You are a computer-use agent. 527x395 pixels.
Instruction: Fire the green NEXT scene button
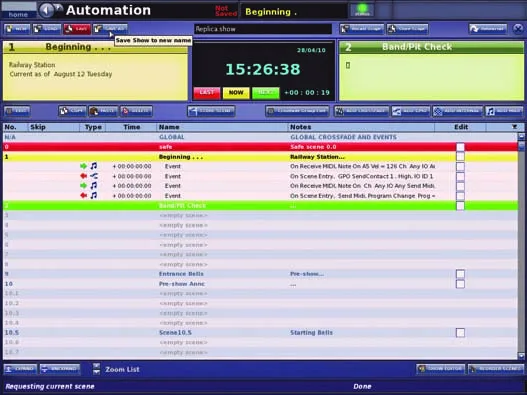(x=266, y=92)
